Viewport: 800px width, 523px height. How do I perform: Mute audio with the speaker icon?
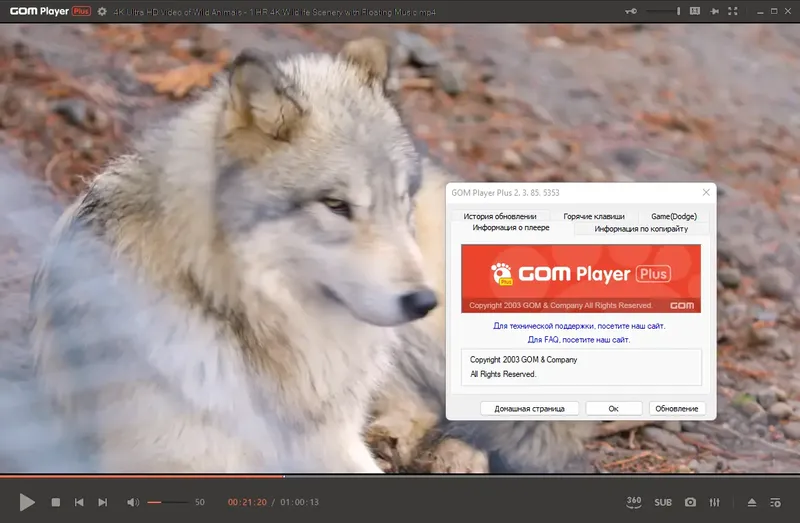(x=133, y=503)
